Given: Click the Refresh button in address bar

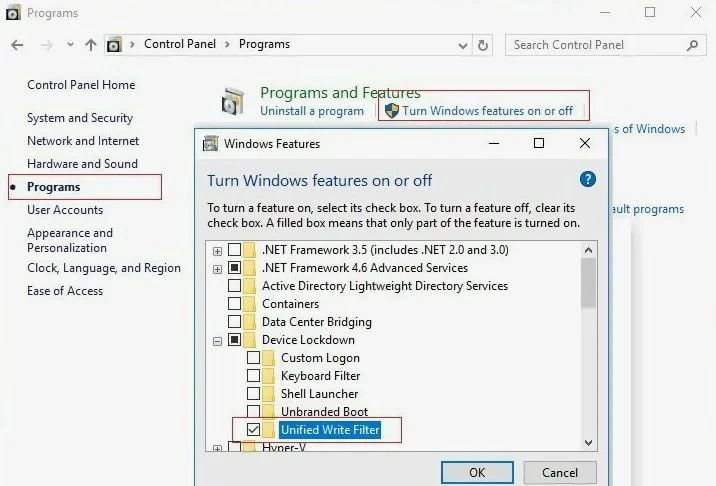Looking at the screenshot, I should [x=483, y=45].
